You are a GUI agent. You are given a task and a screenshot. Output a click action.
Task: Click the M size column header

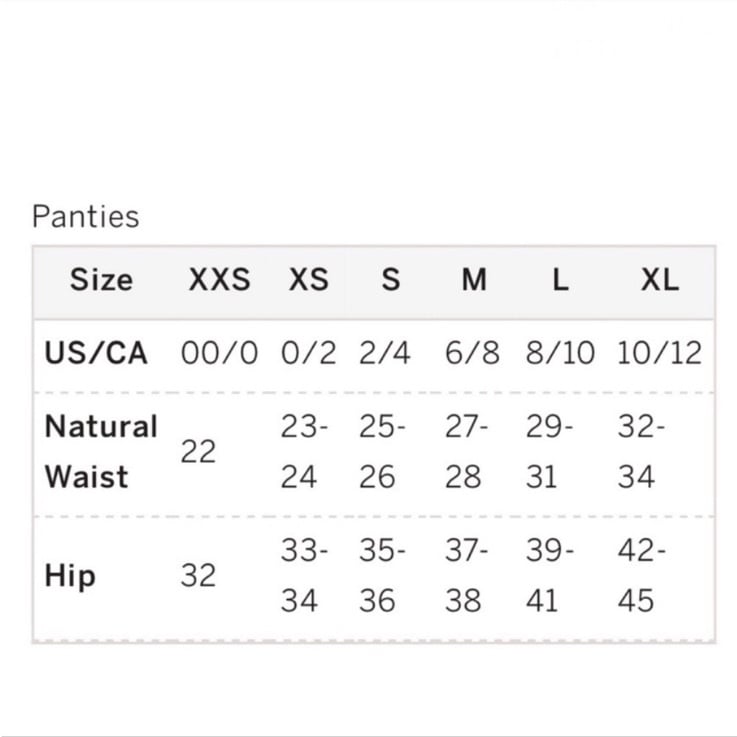click(474, 280)
